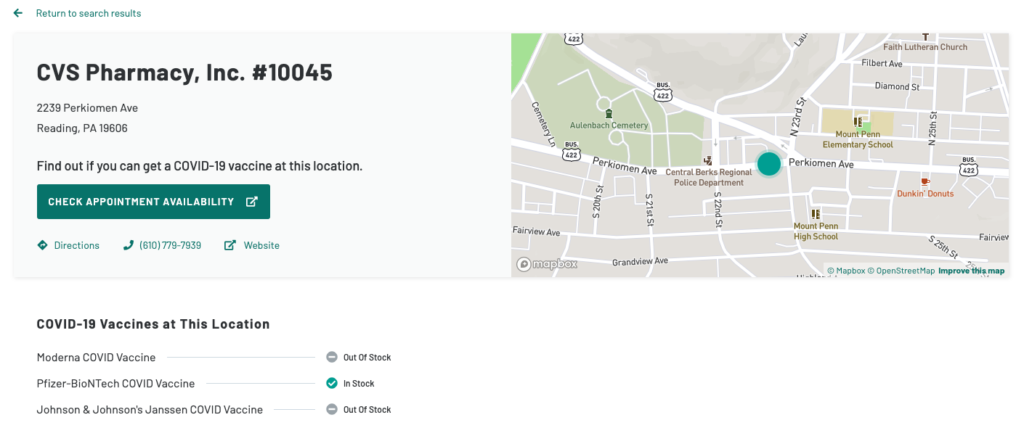Screen dimensions: 1024x428
Task: Open the Directions link
Action: pyautogui.click(x=76, y=245)
